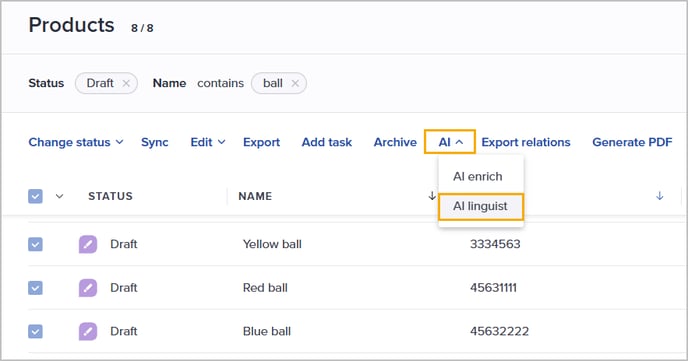The width and height of the screenshot is (688, 361).
Task: Uncheck the Red ball row checkbox
Action: (x=36, y=288)
